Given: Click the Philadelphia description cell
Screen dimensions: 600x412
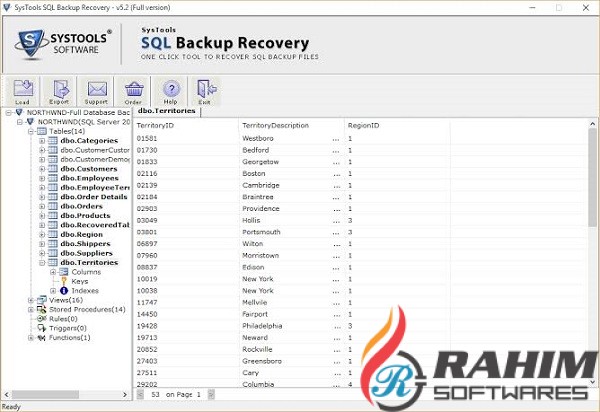Looking at the screenshot, I should coord(262,326).
